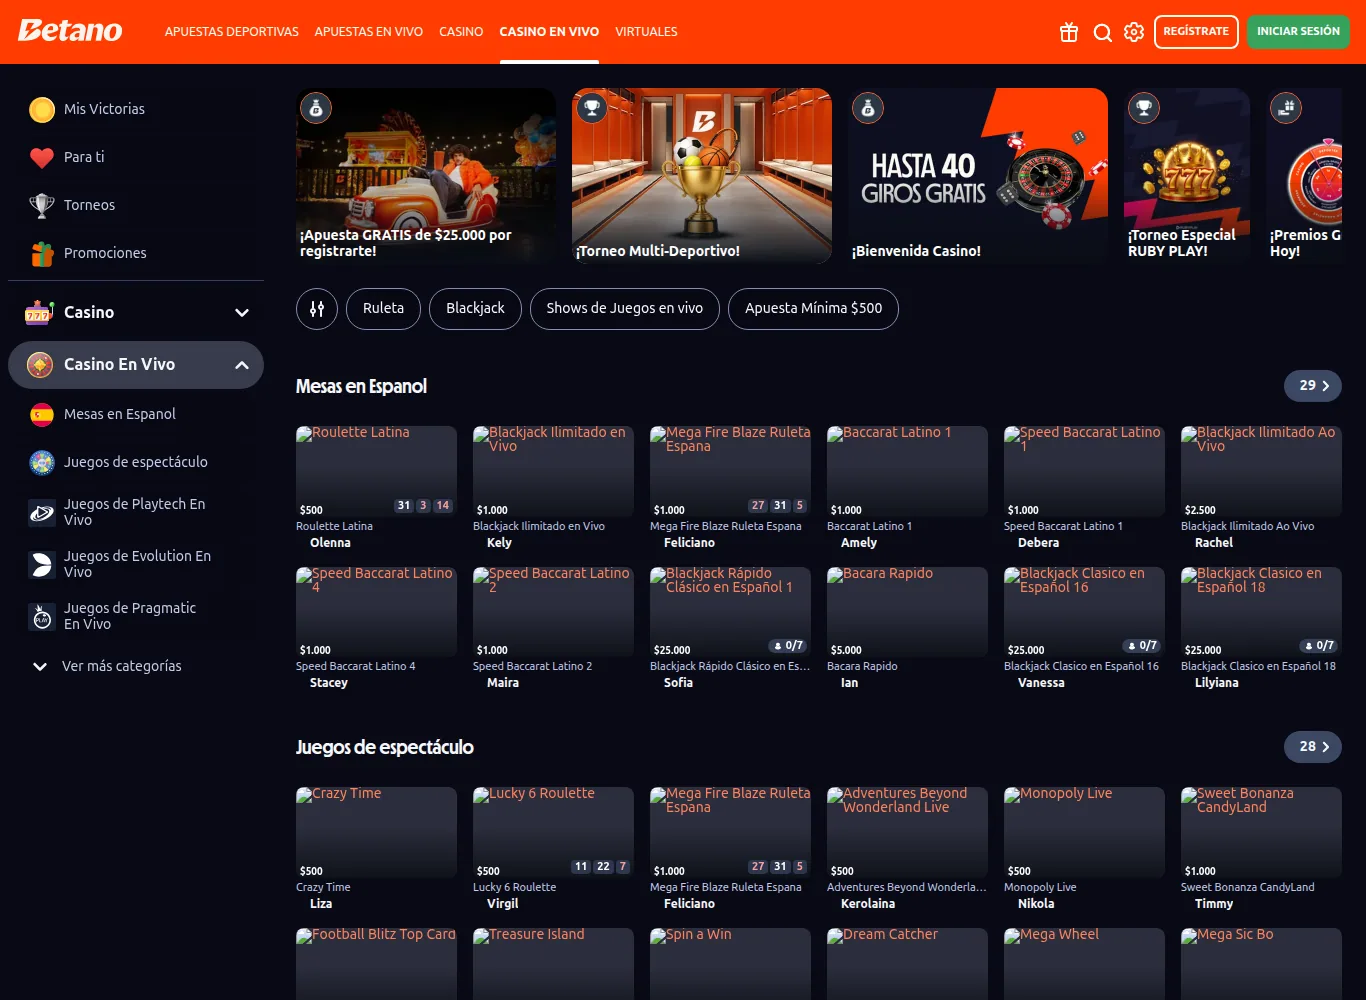Image resolution: width=1366 pixels, height=1000 pixels.
Task: Click the Casino slot machine icon
Action: (x=39, y=312)
